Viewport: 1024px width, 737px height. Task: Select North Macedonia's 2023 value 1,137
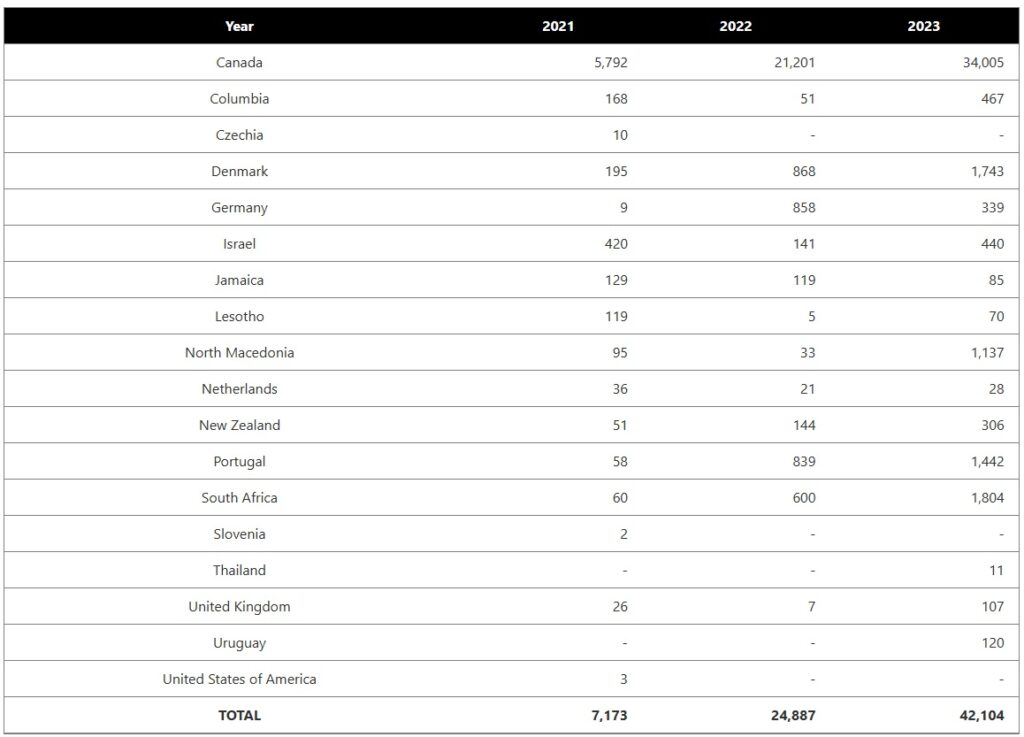[986, 353]
